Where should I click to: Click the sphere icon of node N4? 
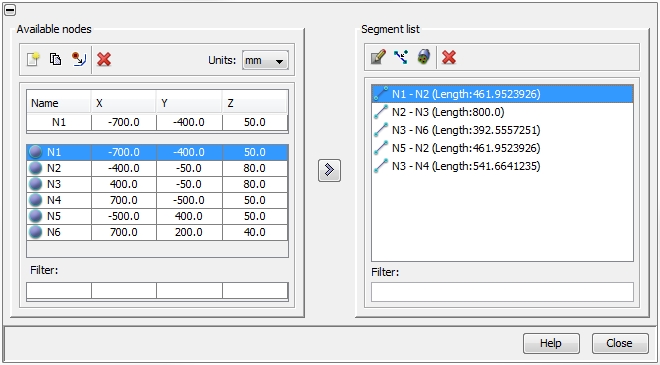pyautogui.click(x=36, y=200)
